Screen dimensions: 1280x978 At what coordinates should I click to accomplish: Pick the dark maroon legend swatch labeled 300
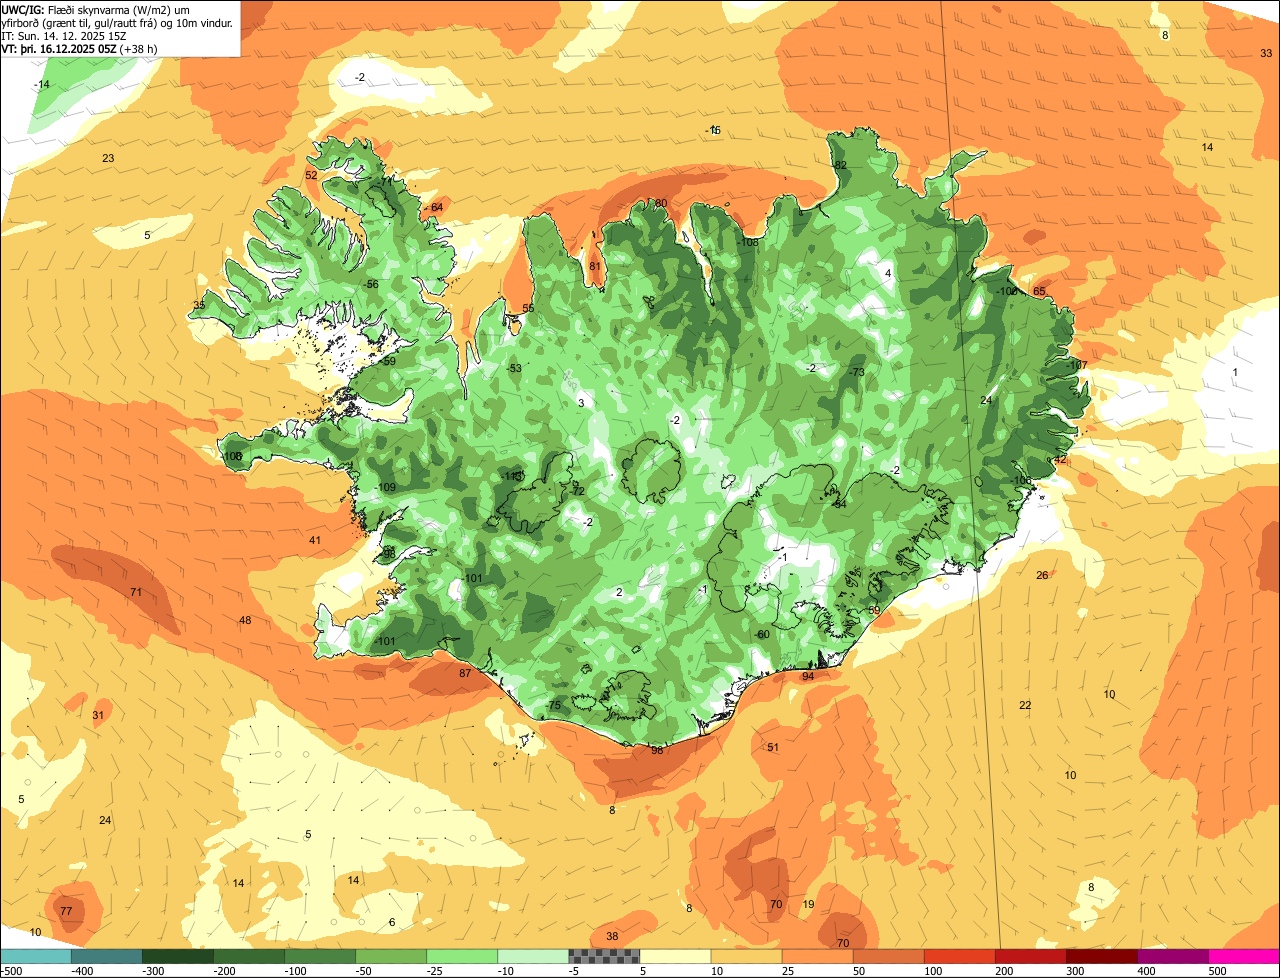coord(1102,956)
